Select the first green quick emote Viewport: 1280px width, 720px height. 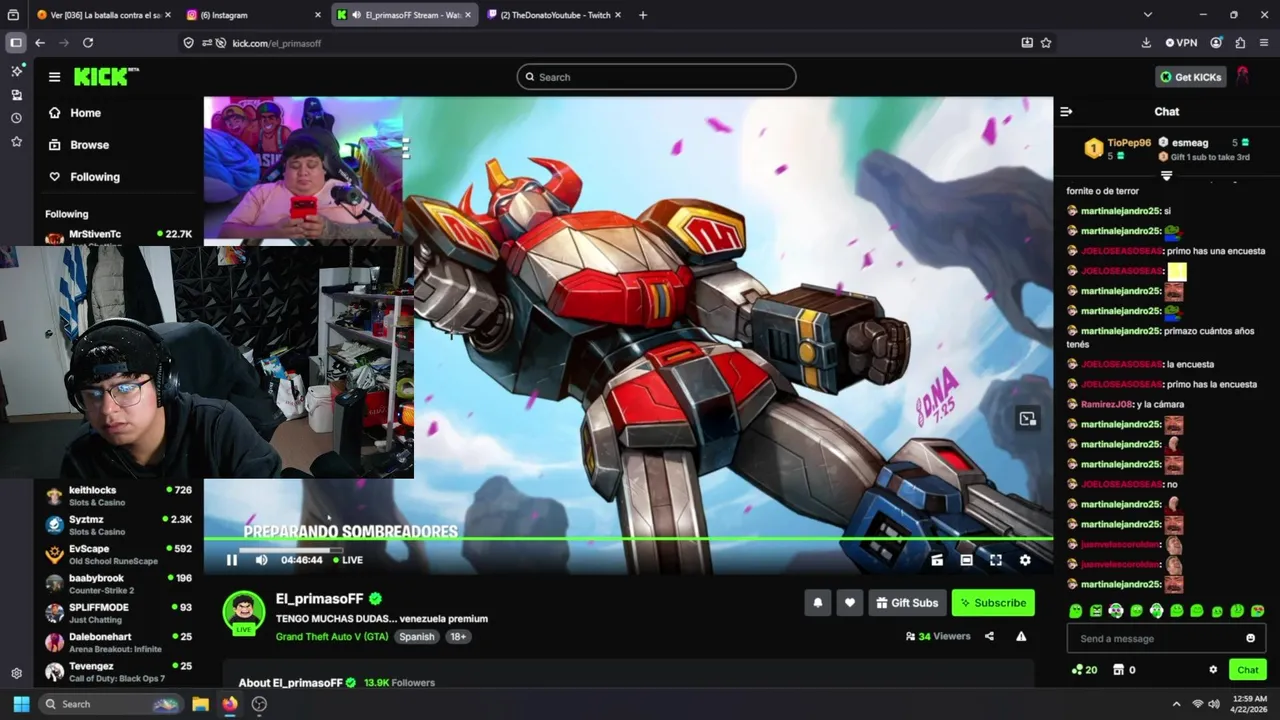pos(1076,611)
